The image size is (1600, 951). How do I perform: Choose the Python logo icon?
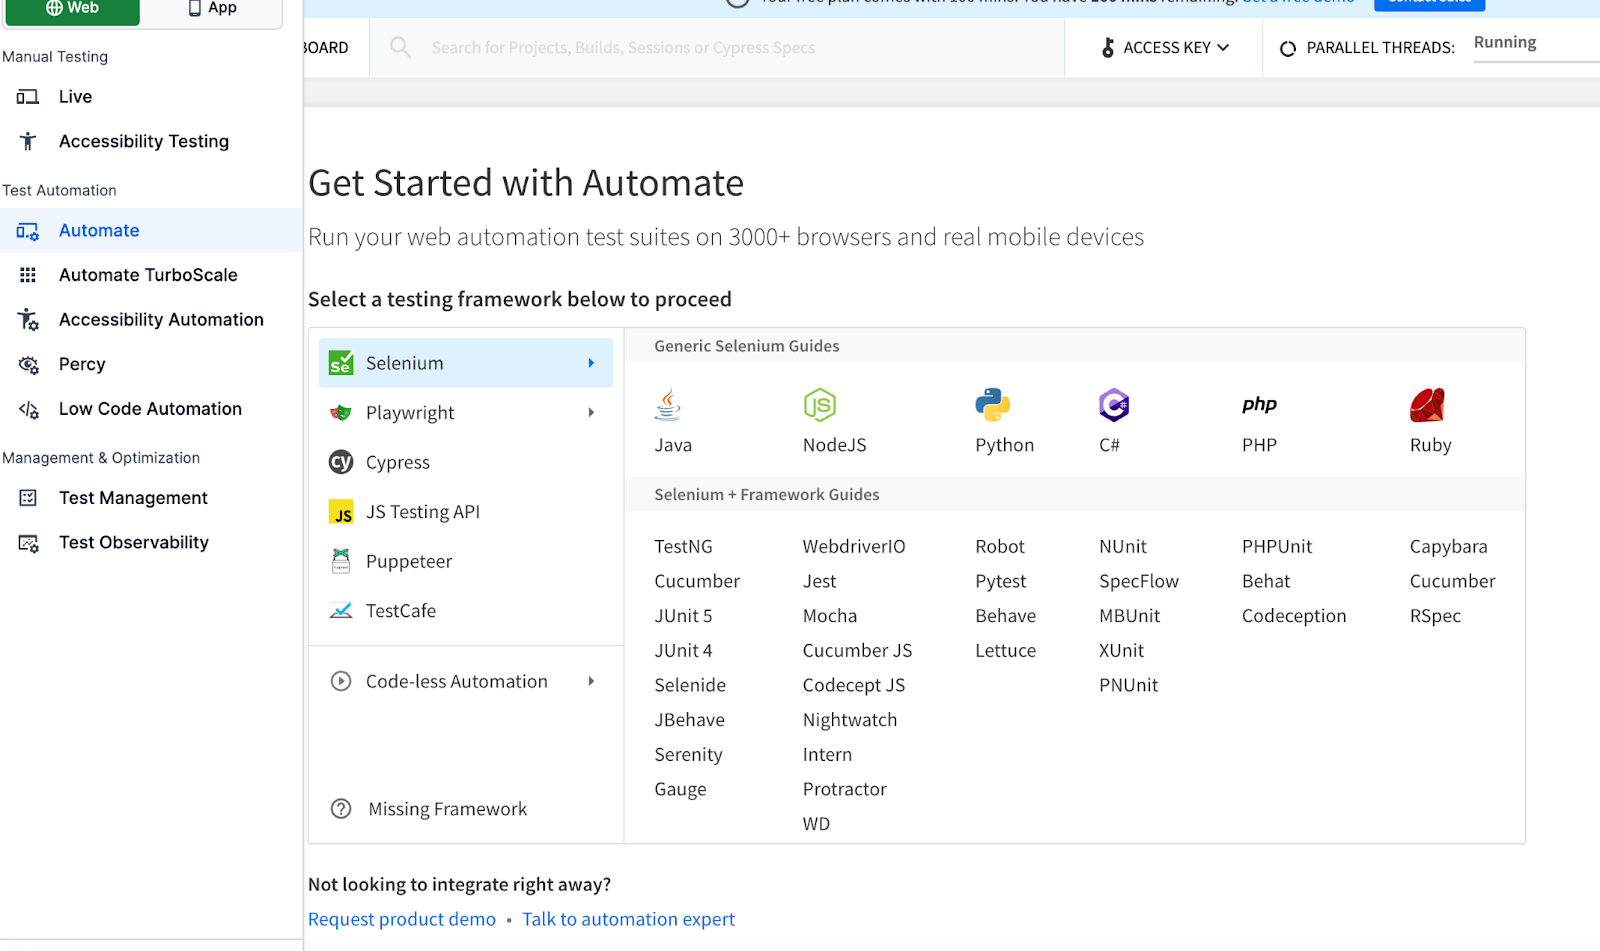coord(992,405)
